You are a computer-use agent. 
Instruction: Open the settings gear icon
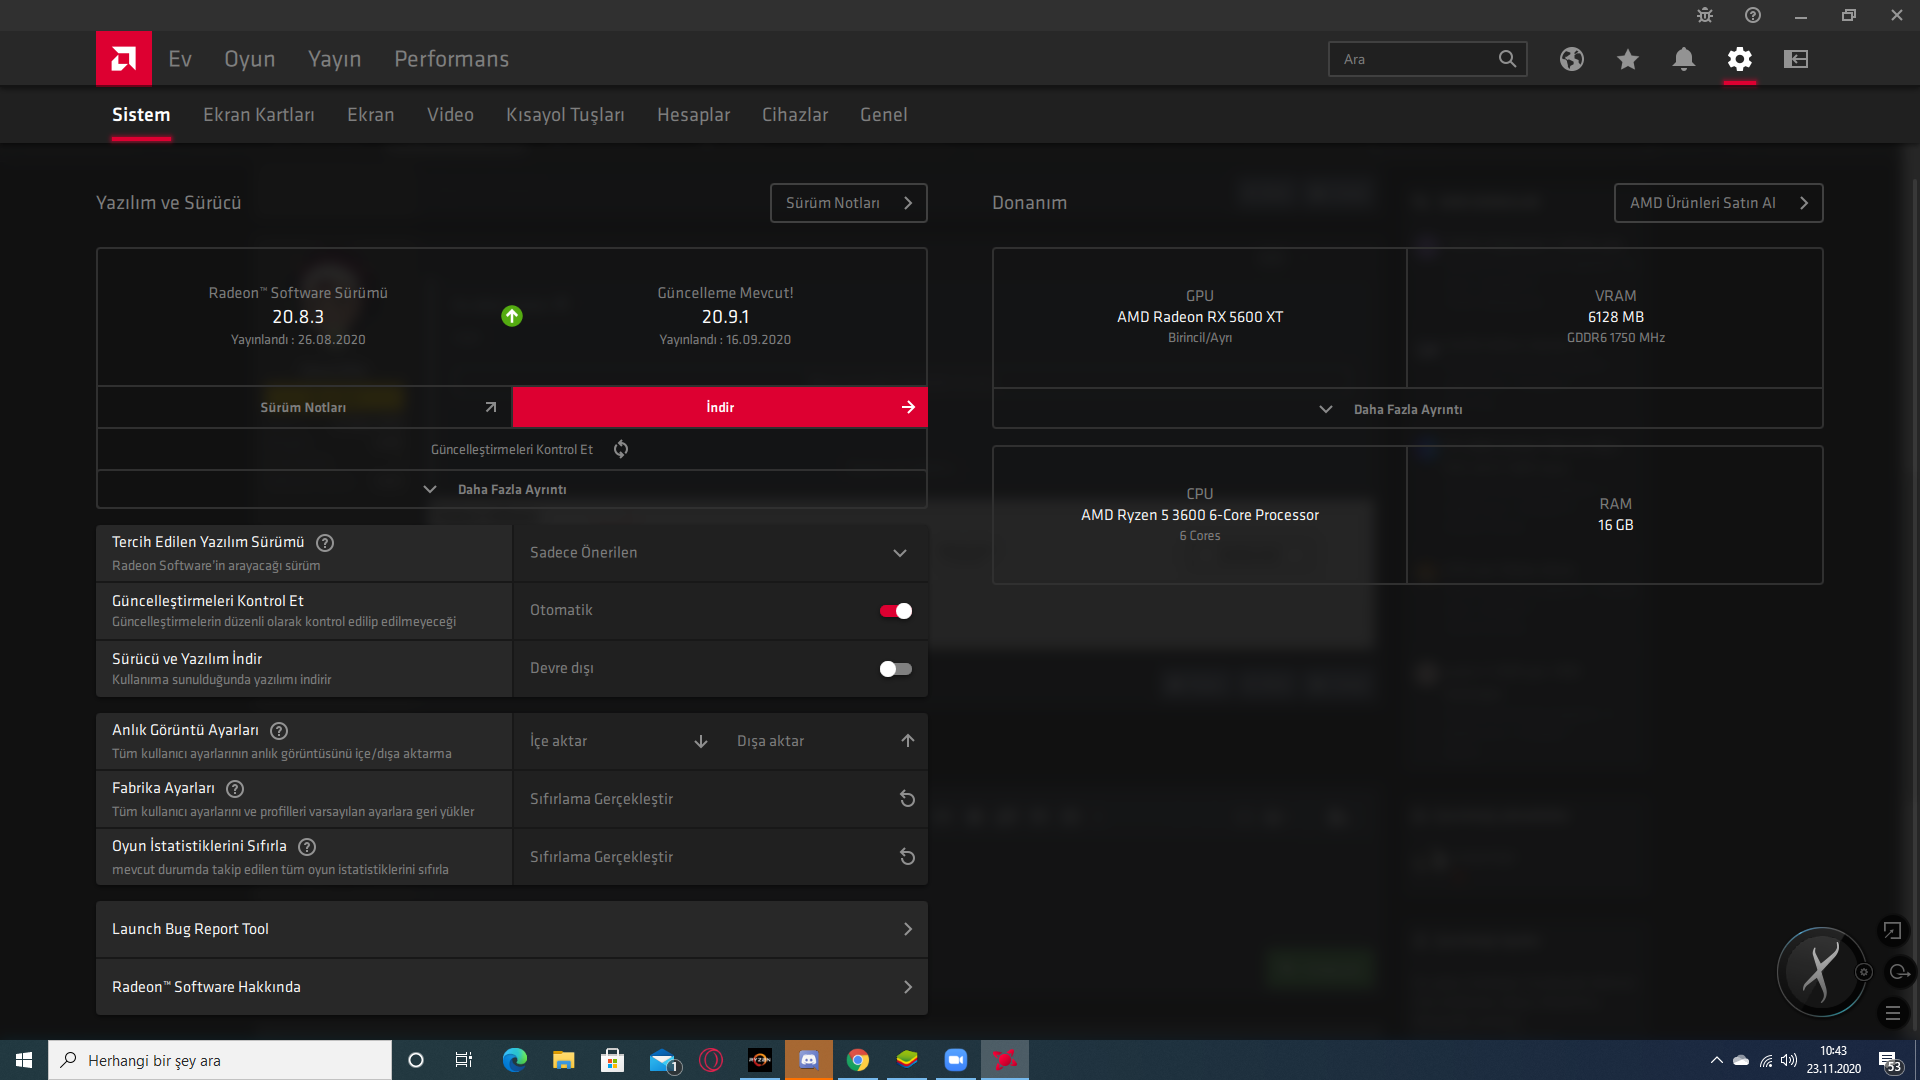point(1740,59)
